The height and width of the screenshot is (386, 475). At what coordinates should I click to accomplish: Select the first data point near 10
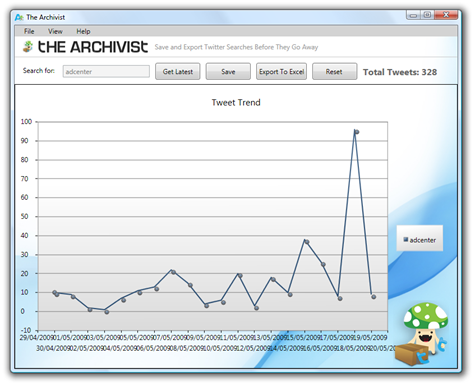click(55, 292)
